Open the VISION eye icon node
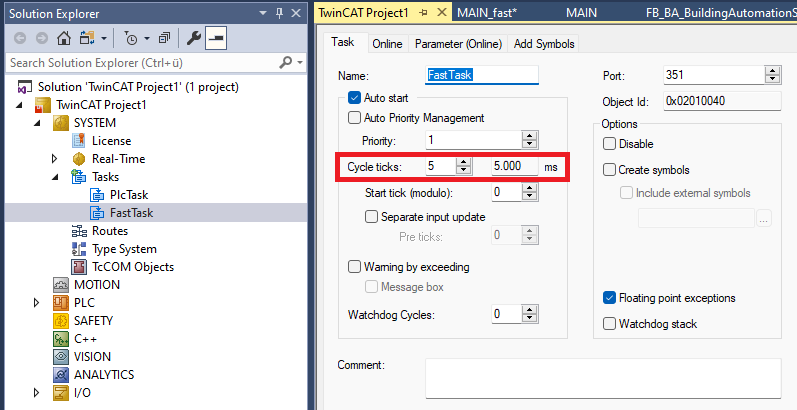The image size is (797, 410). point(60,357)
